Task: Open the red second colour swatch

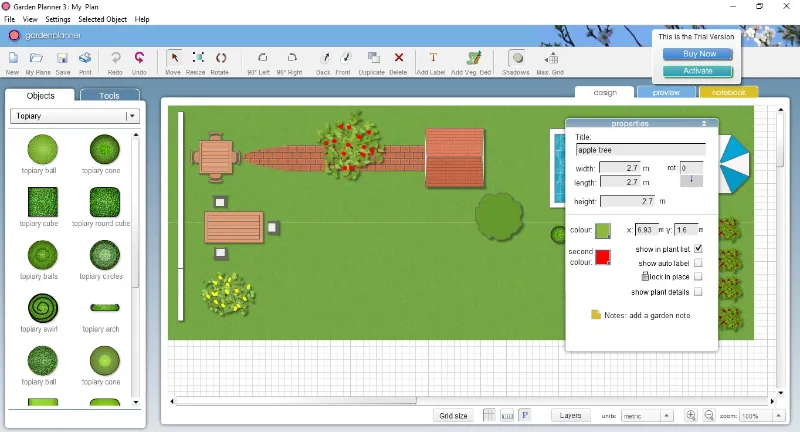Action: pyautogui.click(x=603, y=257)
